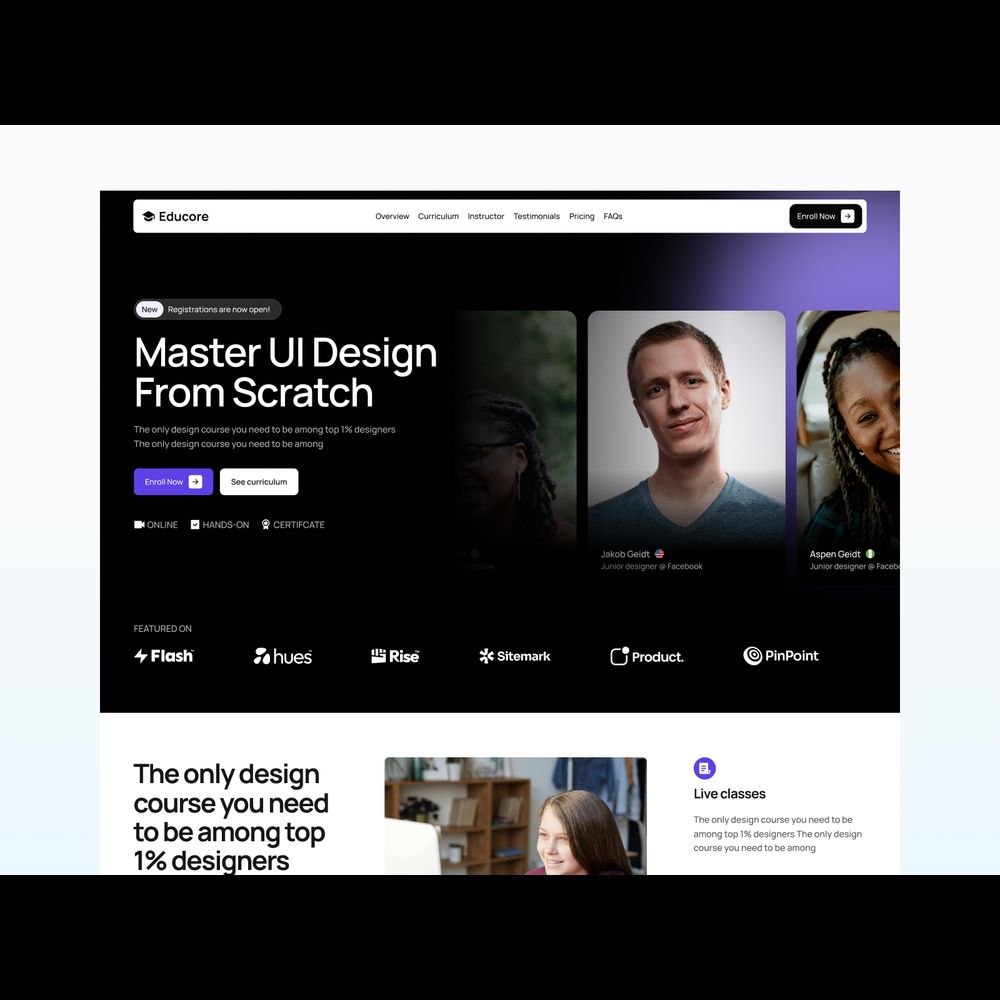Image resolution: width=1000 pixels, height=1000 pixels.
Task: Click the See curriculum button
Action: pyautogui.click(x=259, y=482)
